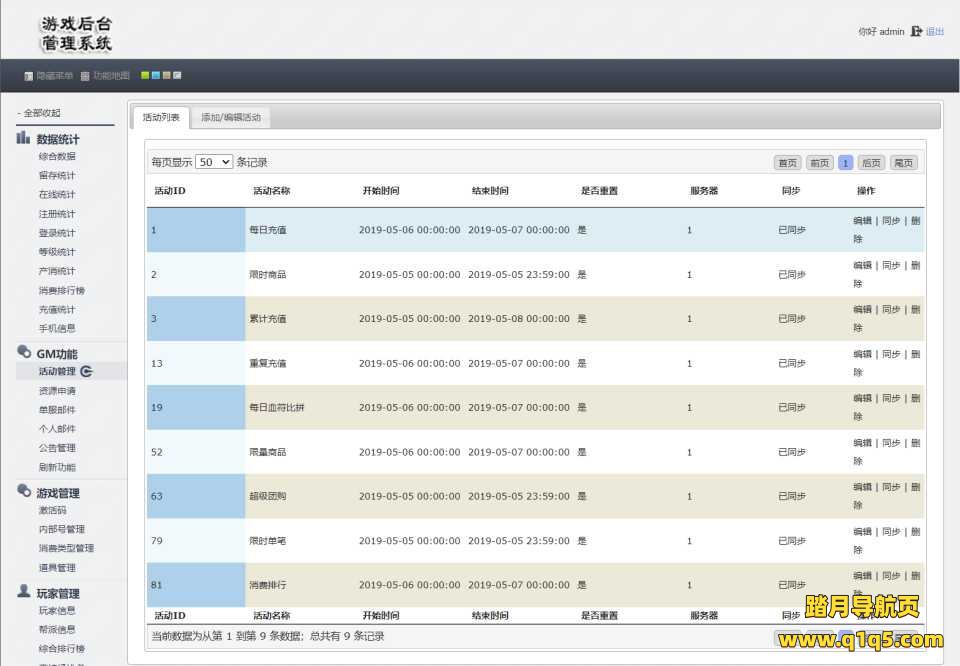Open the records-per-page dropdown showing 50
Viewport: 960px width, 666px height.
pos(214,162)
